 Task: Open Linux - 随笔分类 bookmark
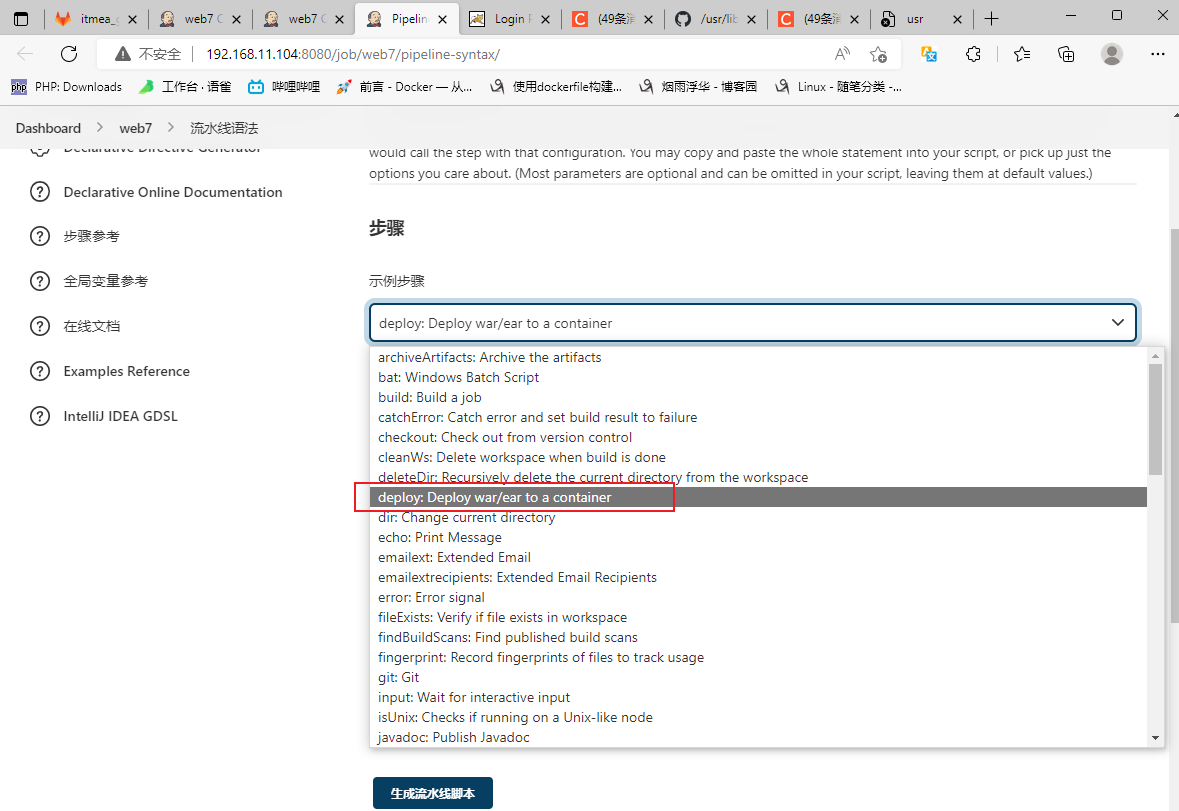coord(838,87)
